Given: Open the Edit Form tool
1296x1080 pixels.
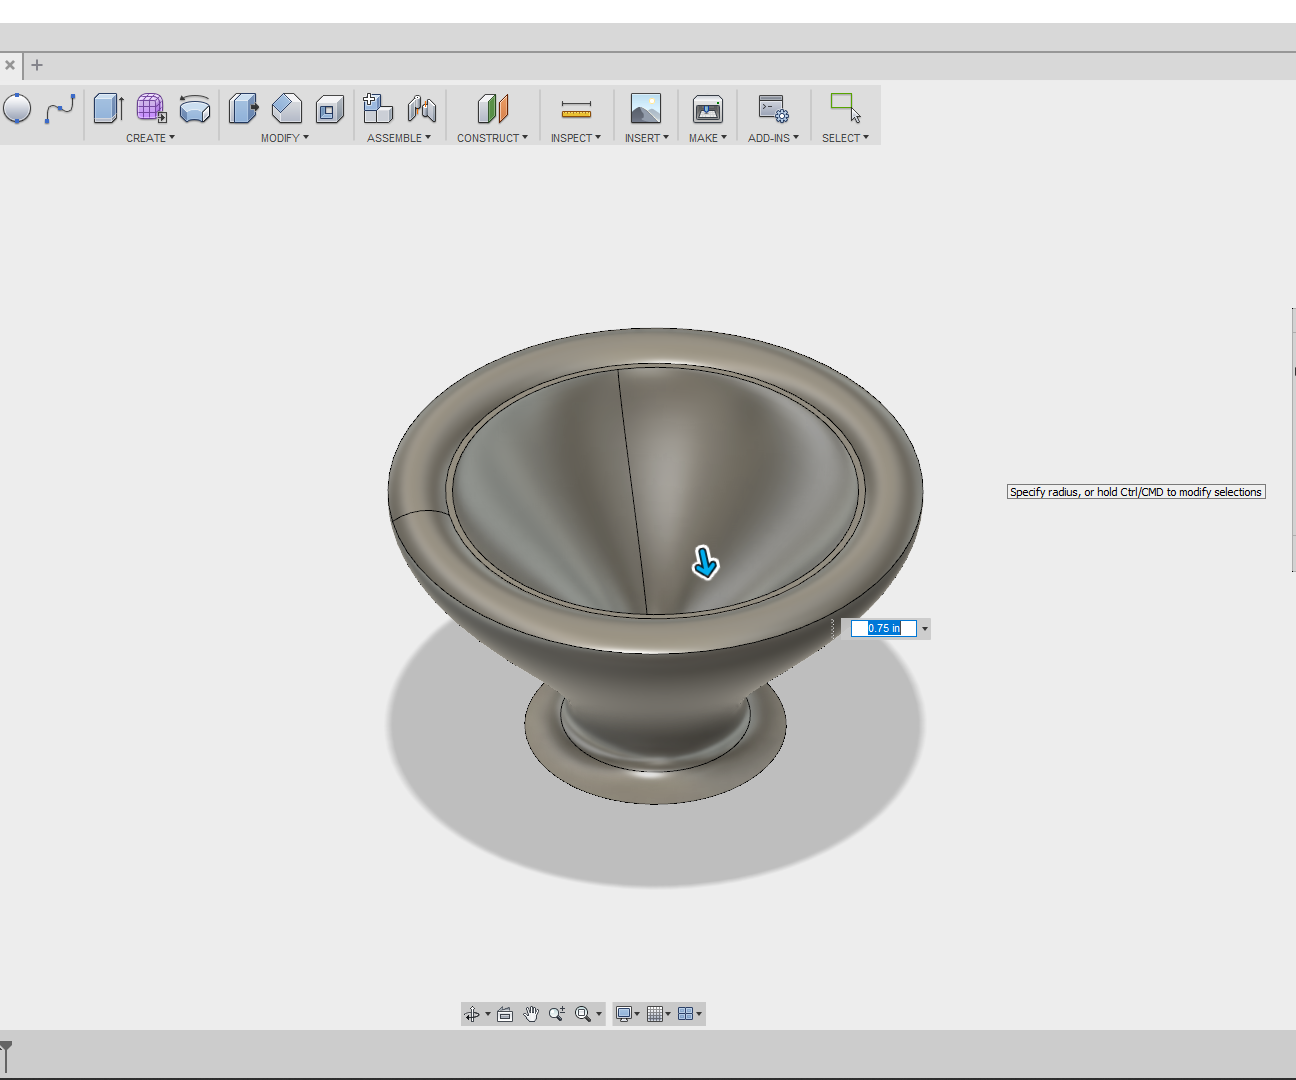Looking at the screenshot, I should [150, 108].
